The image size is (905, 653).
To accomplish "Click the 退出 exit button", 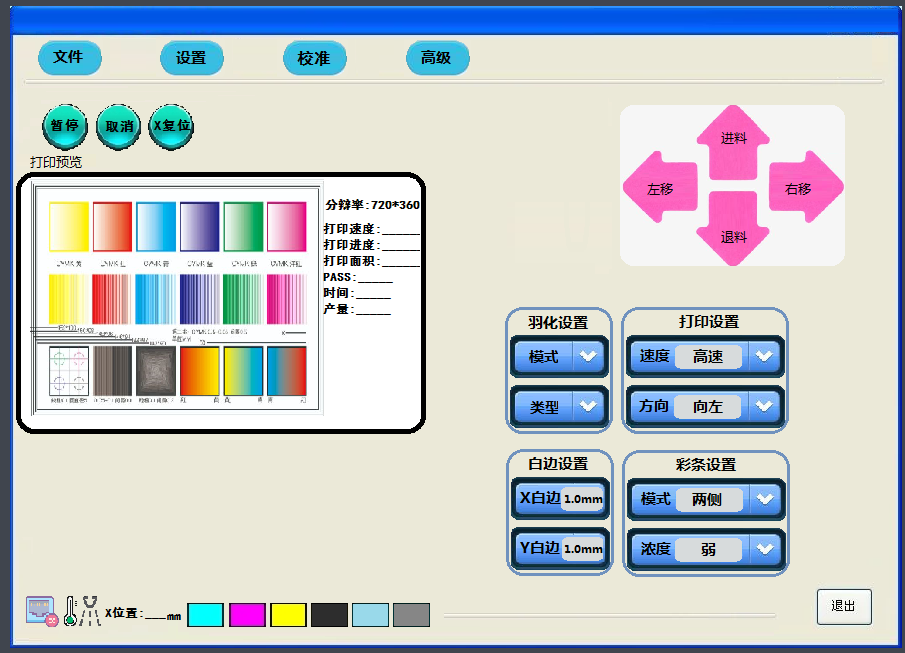I will click(843, 606).
